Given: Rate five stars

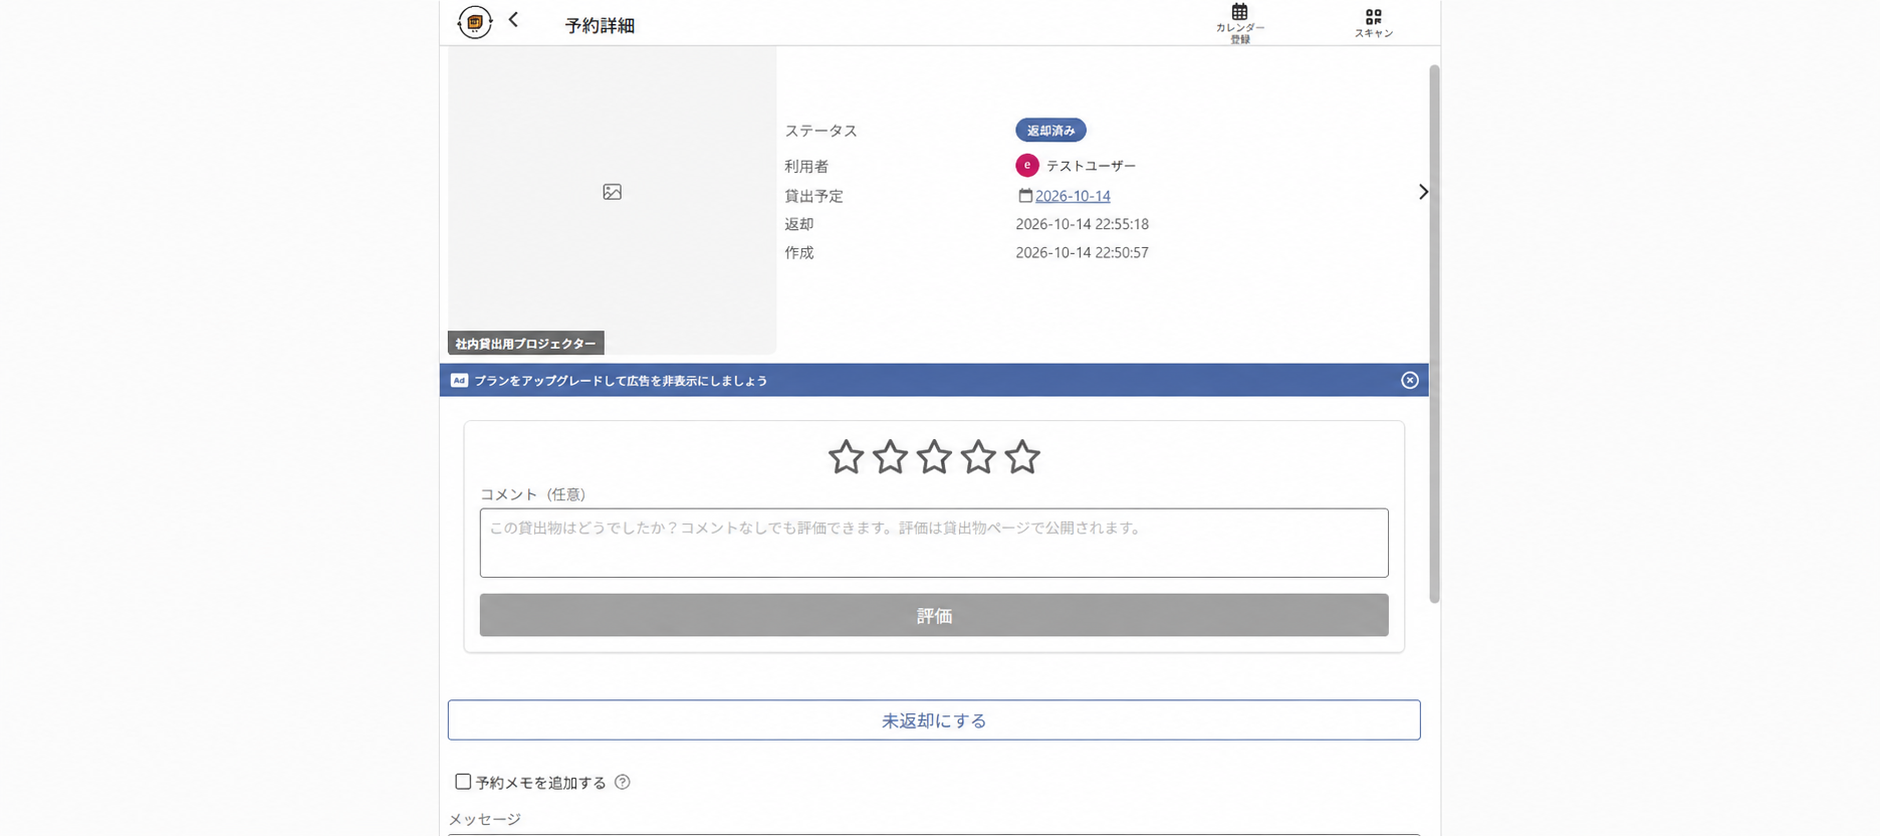Looking at the screenshot, I should point(1022,457).
